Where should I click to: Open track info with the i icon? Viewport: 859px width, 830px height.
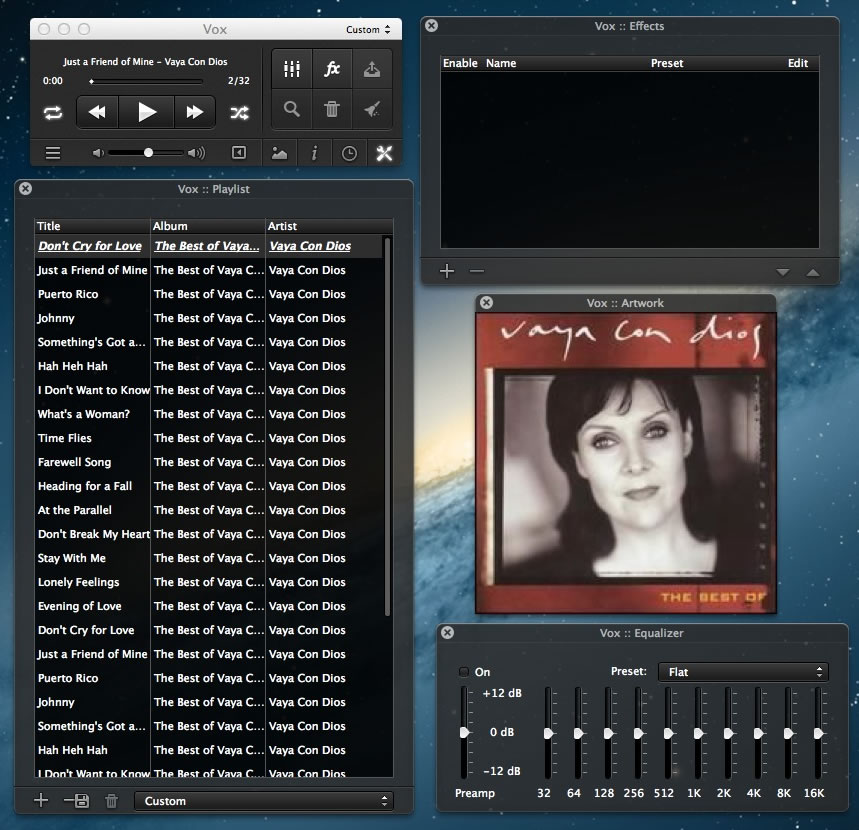[x=314, y=153]
